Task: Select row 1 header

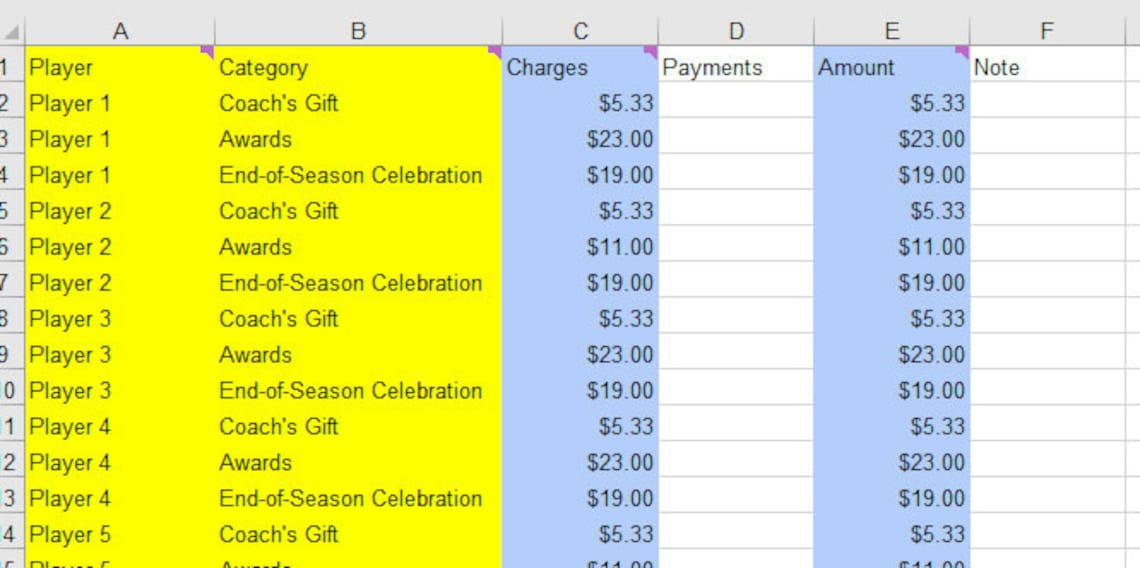Action: click(x=12, y=67)
